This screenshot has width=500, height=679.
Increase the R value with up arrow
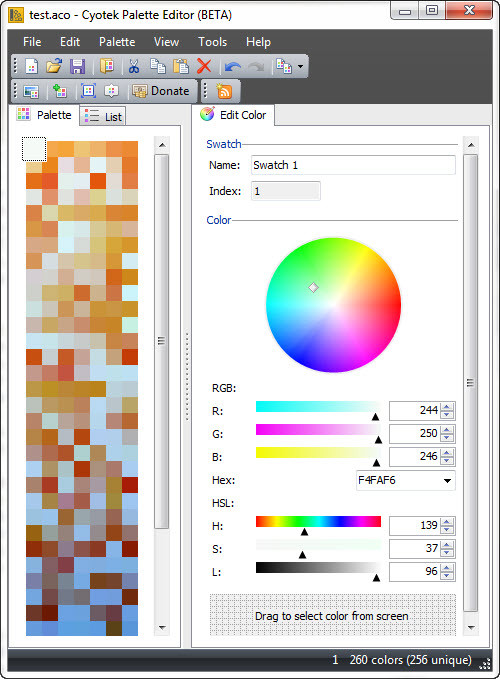point(447,406)
